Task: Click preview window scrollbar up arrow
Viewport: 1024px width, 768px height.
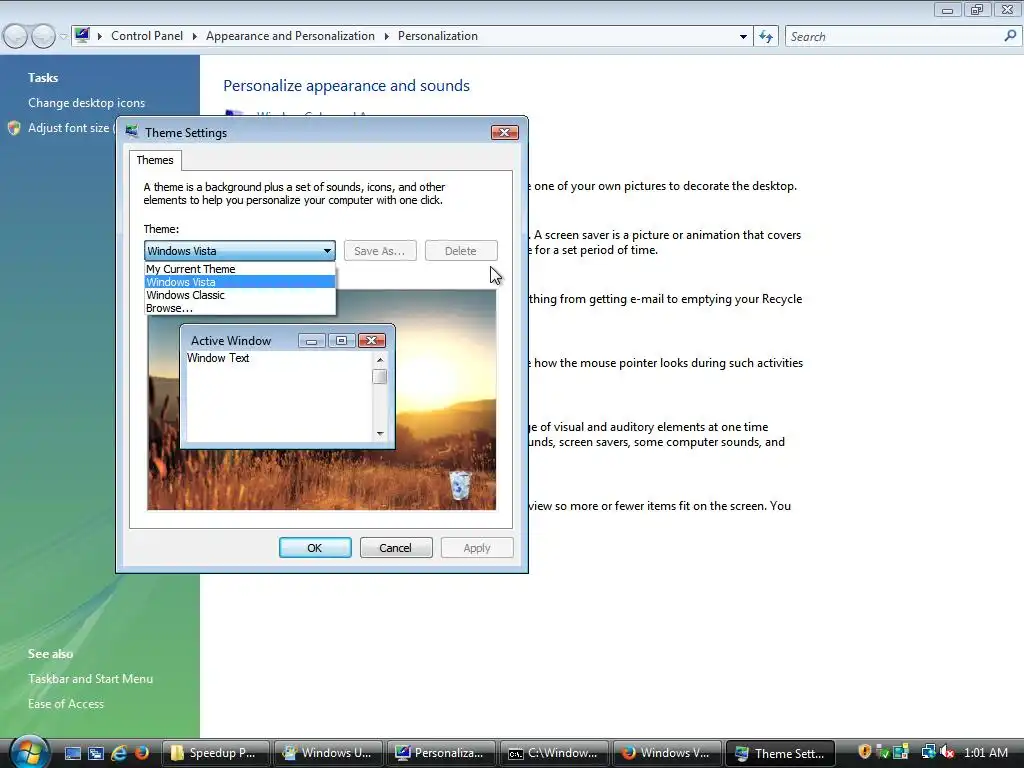Action: point(380,360)
